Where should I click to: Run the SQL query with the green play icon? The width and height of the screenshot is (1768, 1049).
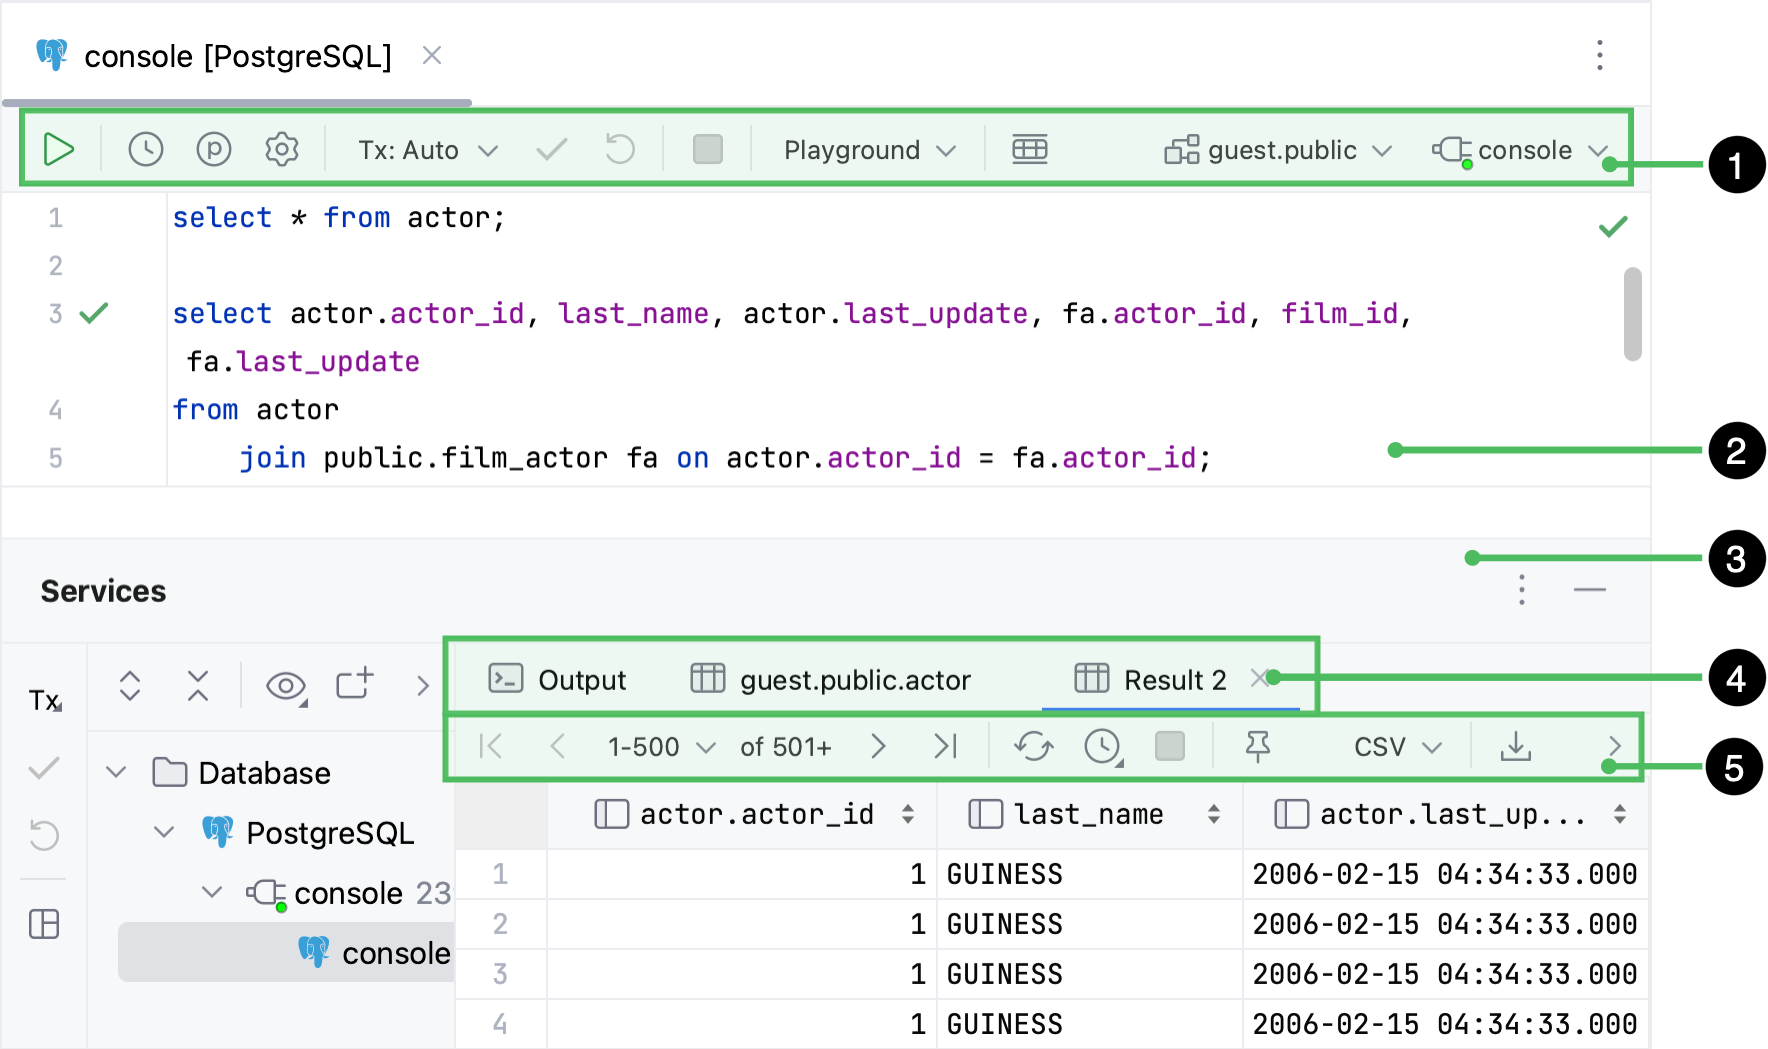click(x=58, y=149)
